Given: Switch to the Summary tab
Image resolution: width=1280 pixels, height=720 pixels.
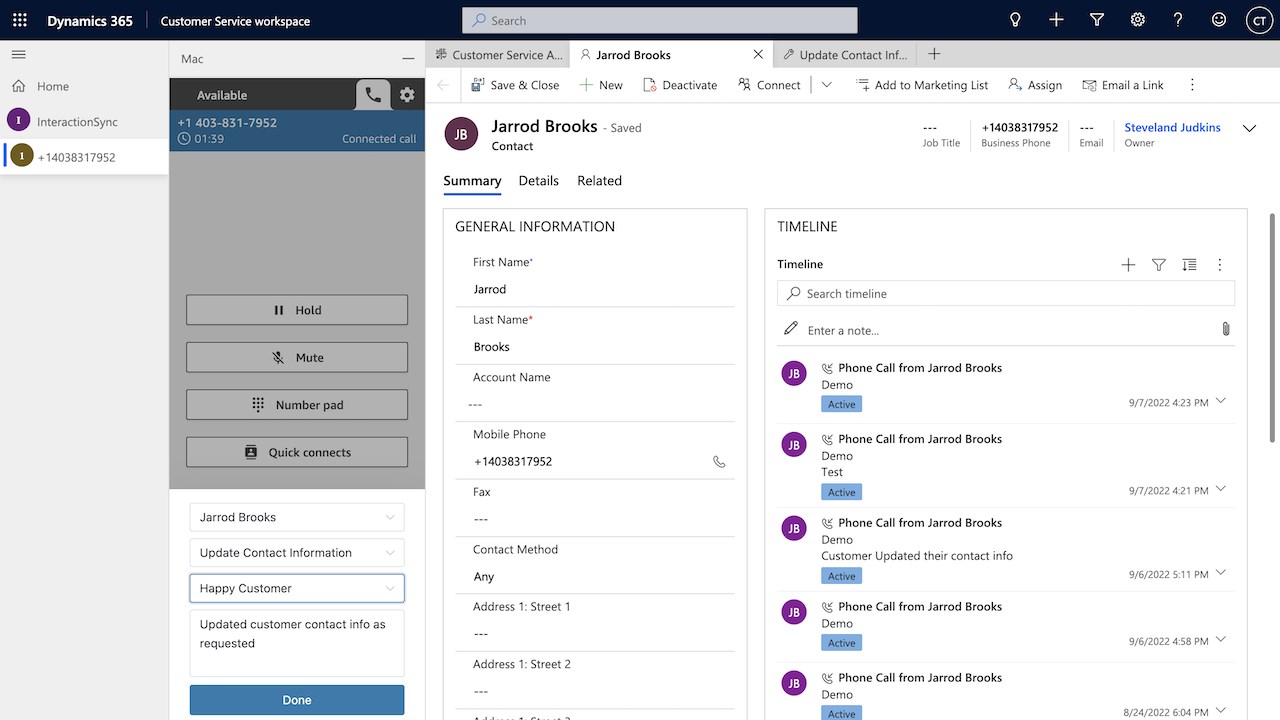Looking at the screenshot, I should pos(472,181).
